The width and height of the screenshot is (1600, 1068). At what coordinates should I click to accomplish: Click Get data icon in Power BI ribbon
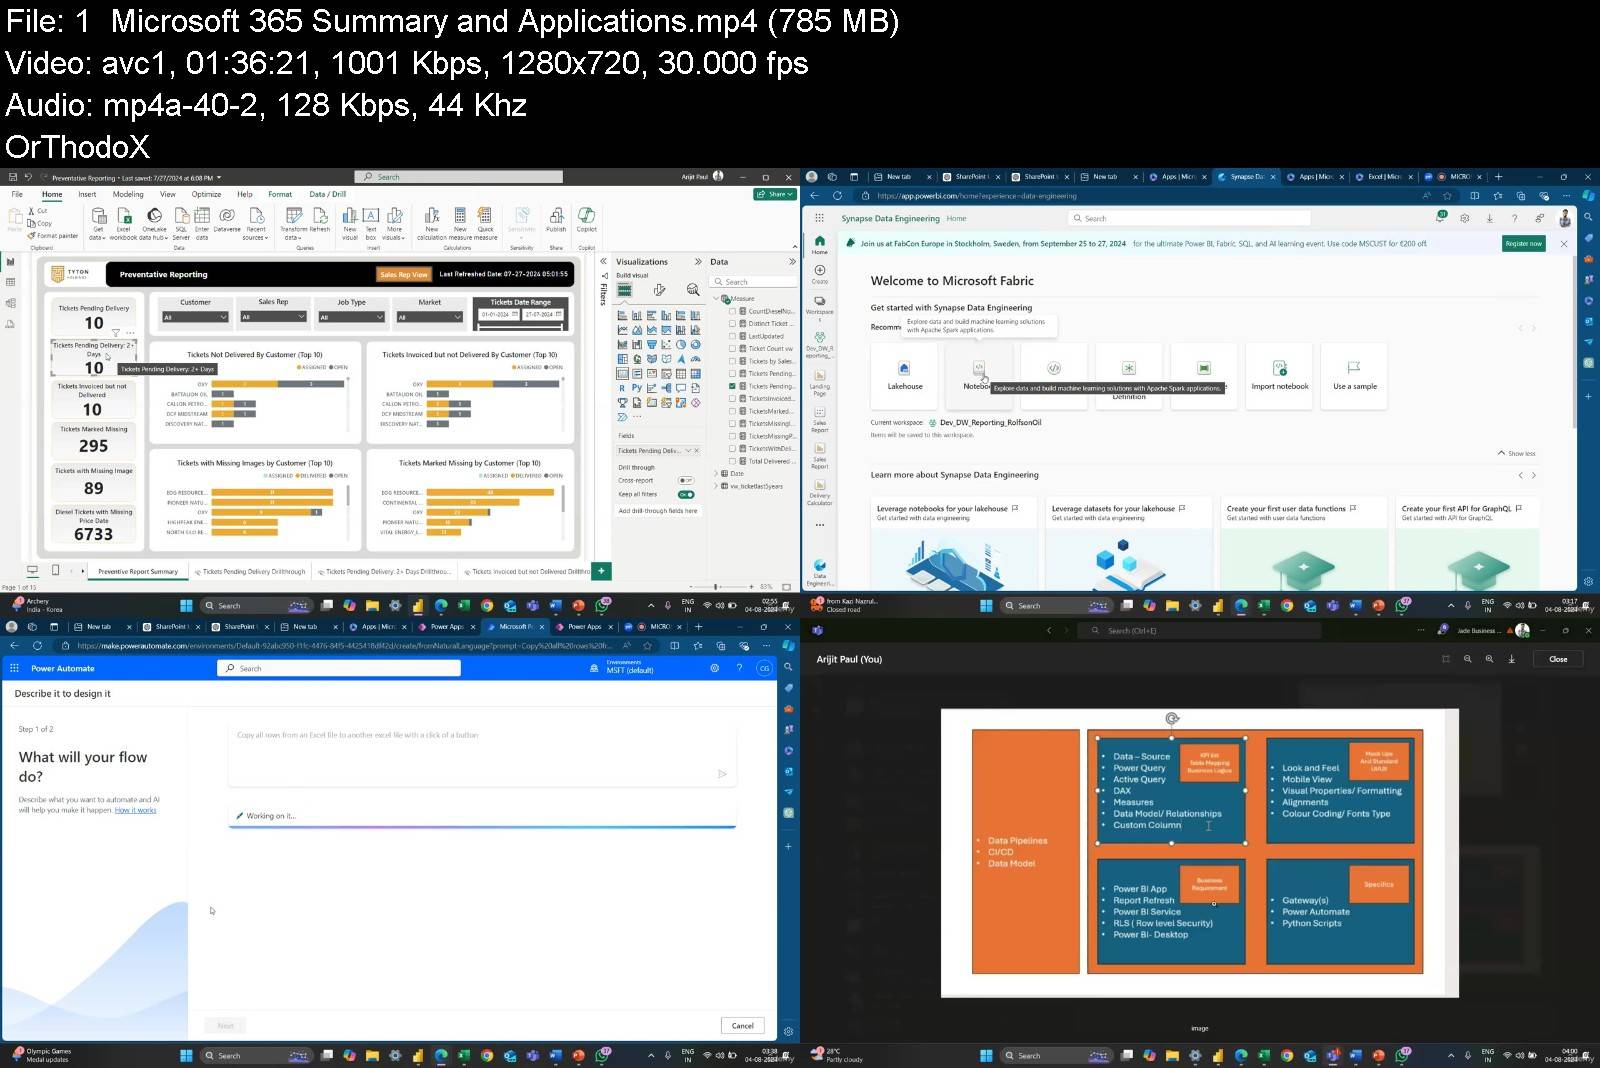[x=98, y=217]
